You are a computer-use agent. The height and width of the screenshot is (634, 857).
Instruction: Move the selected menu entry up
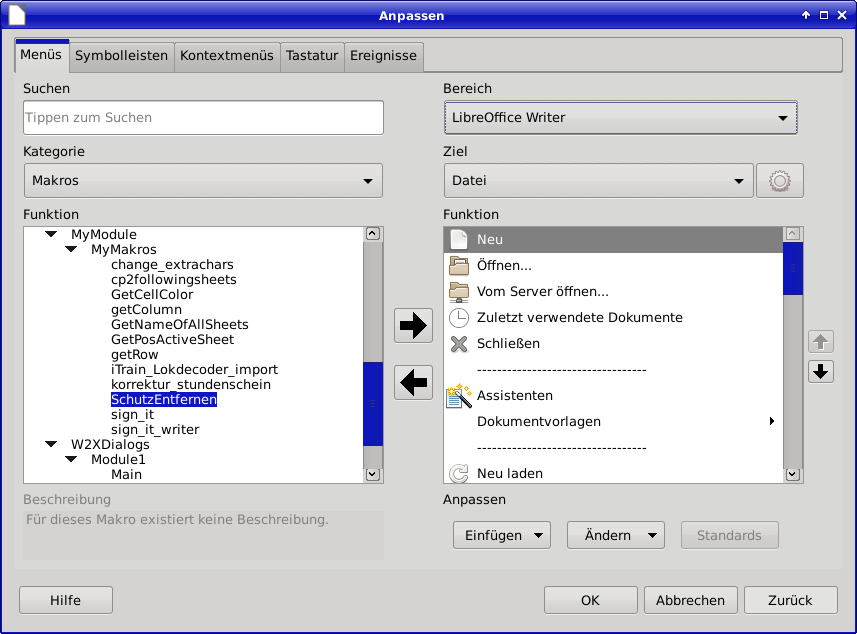click(x=820, y=342)
